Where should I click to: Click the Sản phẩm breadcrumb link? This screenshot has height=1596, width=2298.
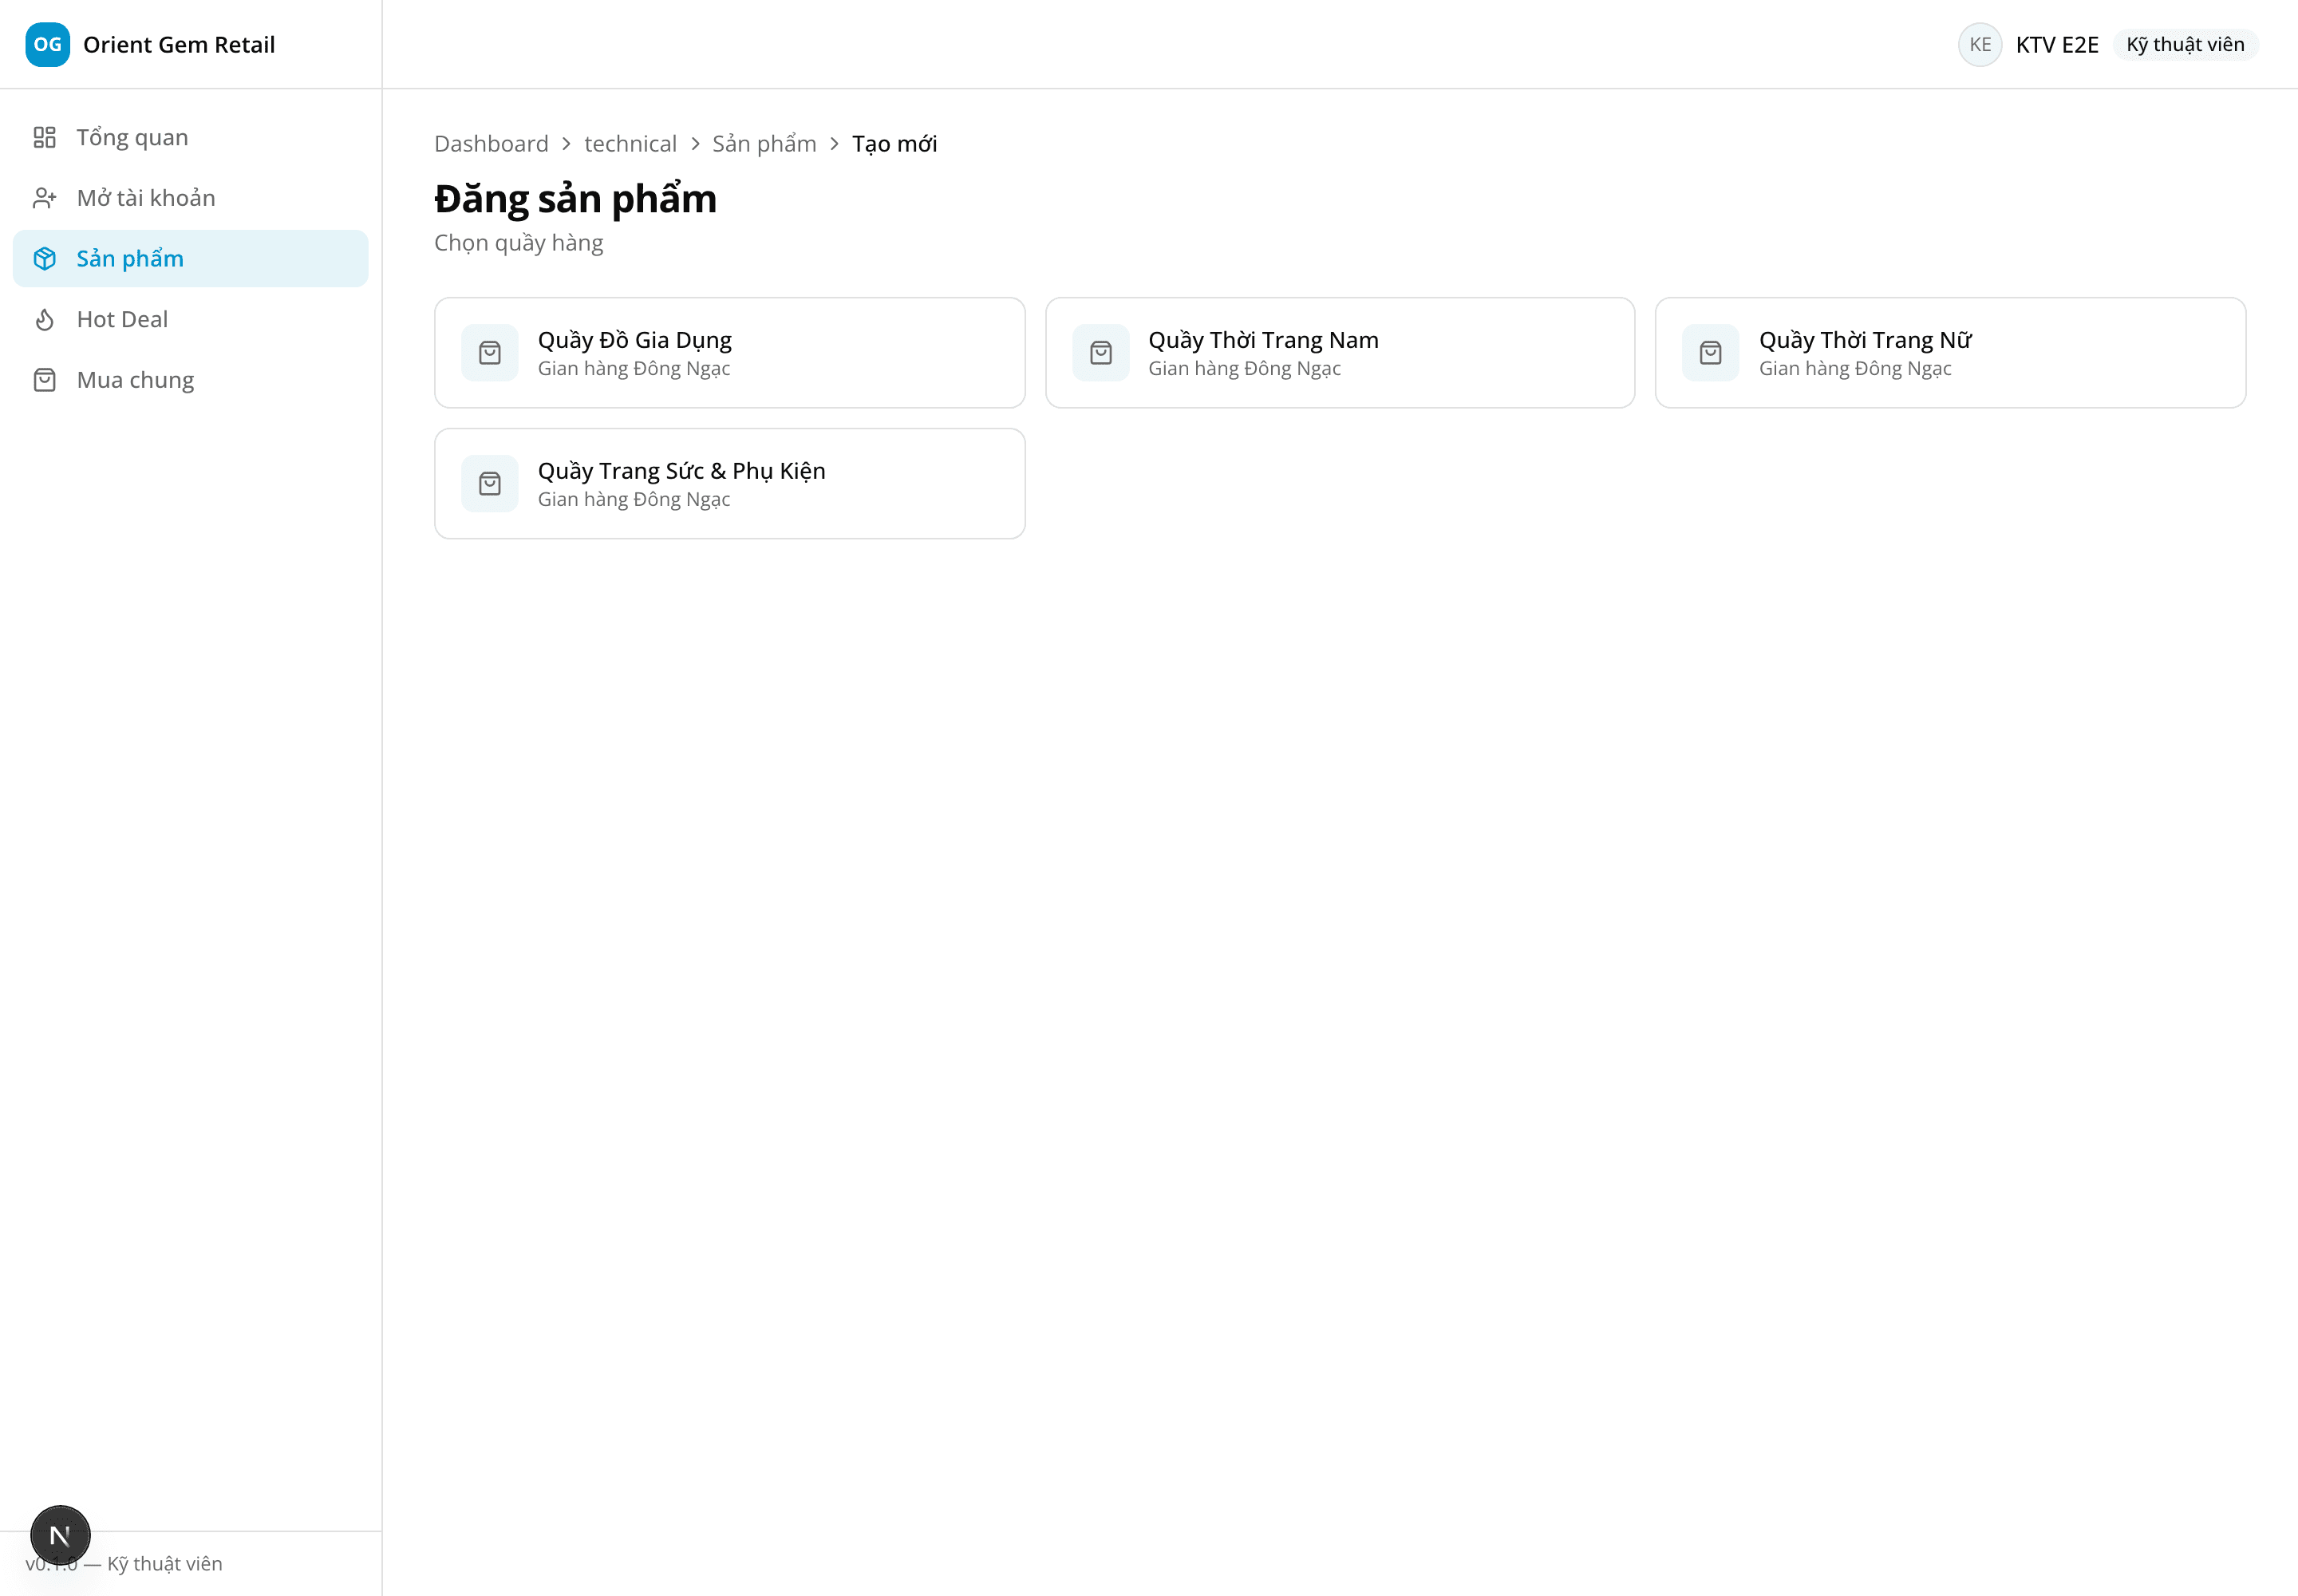pyautogui.click(x=764, y=144)
